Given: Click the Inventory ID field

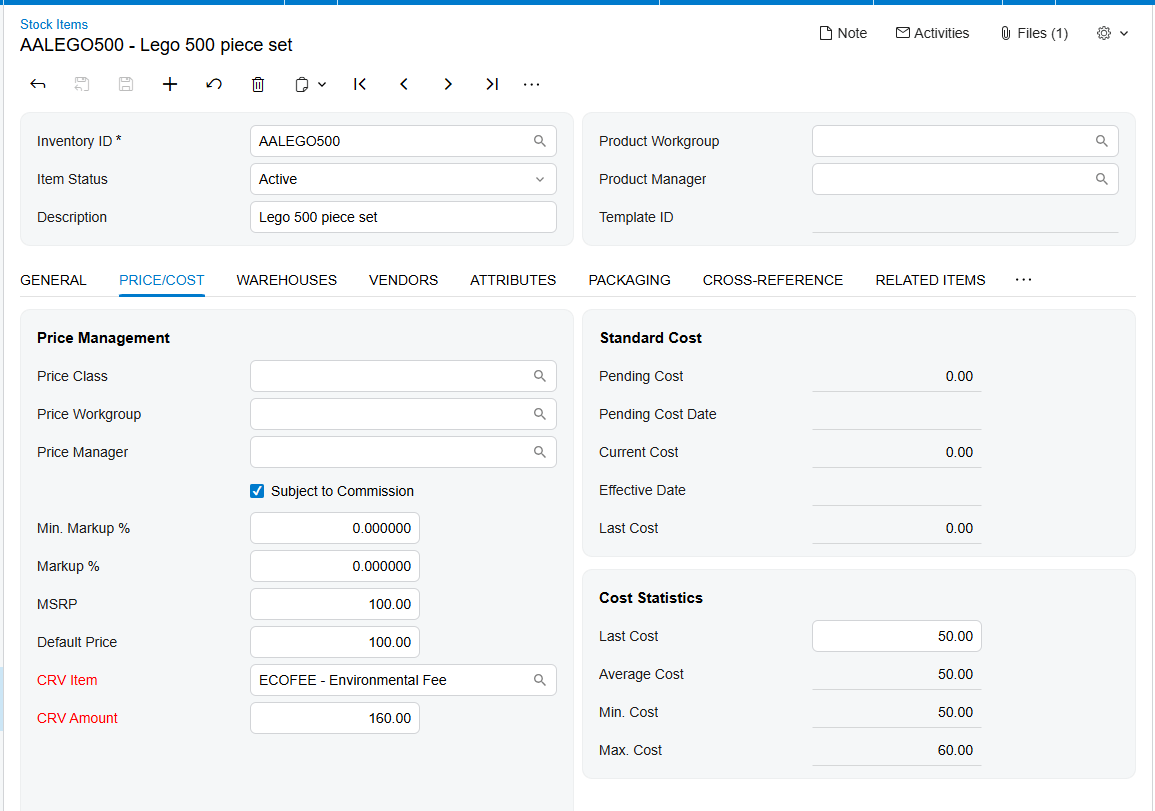Looking at the screenshot, I should 403,141.
